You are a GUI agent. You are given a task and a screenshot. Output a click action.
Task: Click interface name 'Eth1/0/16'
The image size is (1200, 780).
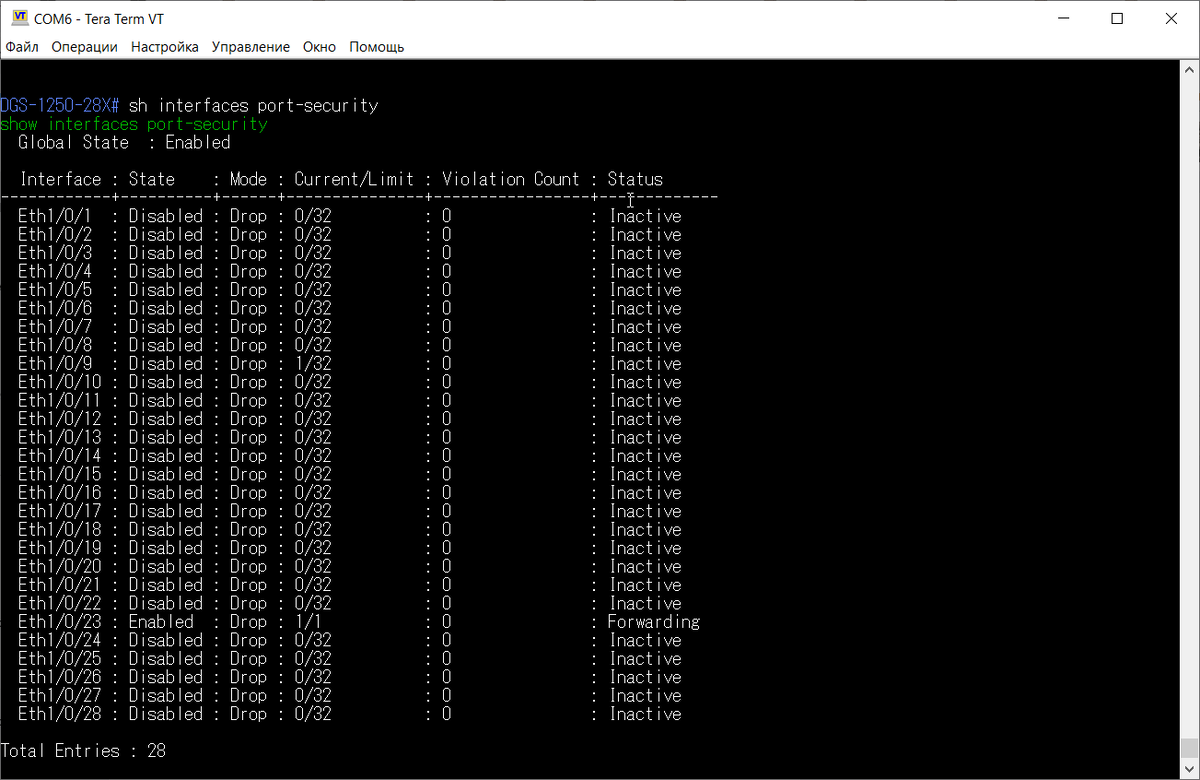click(60, 493)
